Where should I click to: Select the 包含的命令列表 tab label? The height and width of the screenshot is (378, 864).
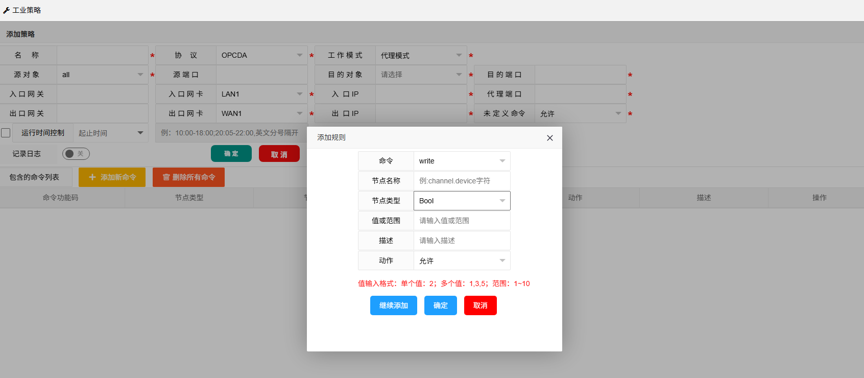[34, 177]
